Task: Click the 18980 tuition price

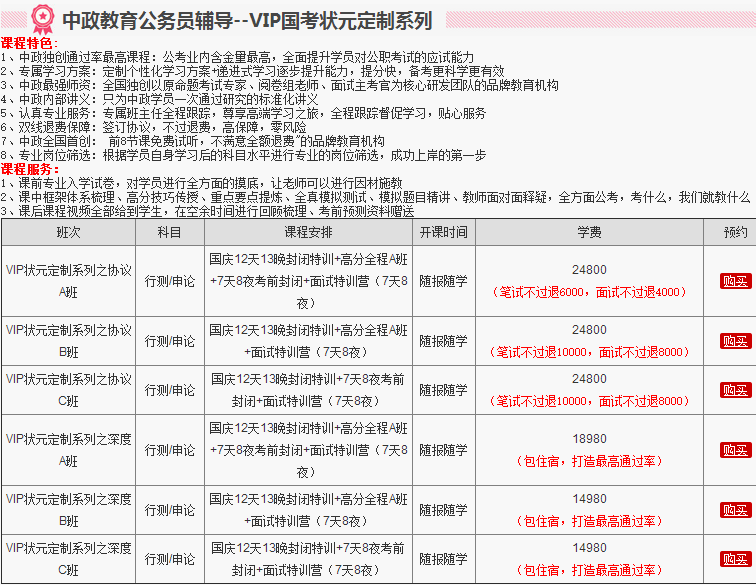Action: 589,439
